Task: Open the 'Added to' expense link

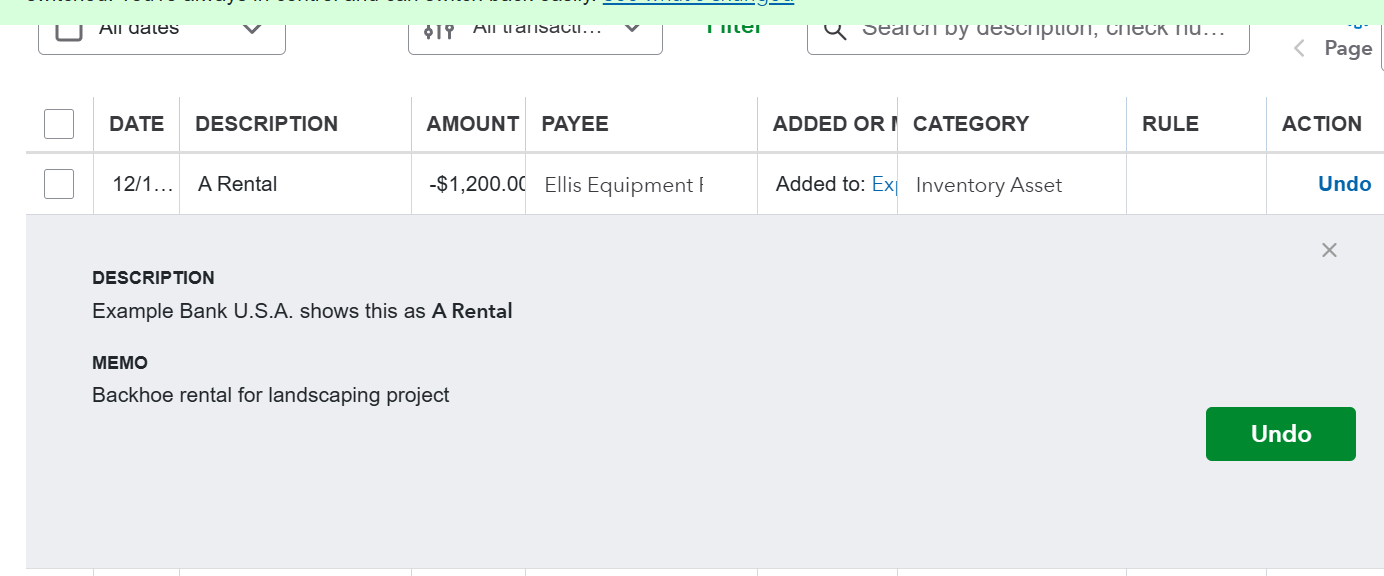Action: [884, 184]
